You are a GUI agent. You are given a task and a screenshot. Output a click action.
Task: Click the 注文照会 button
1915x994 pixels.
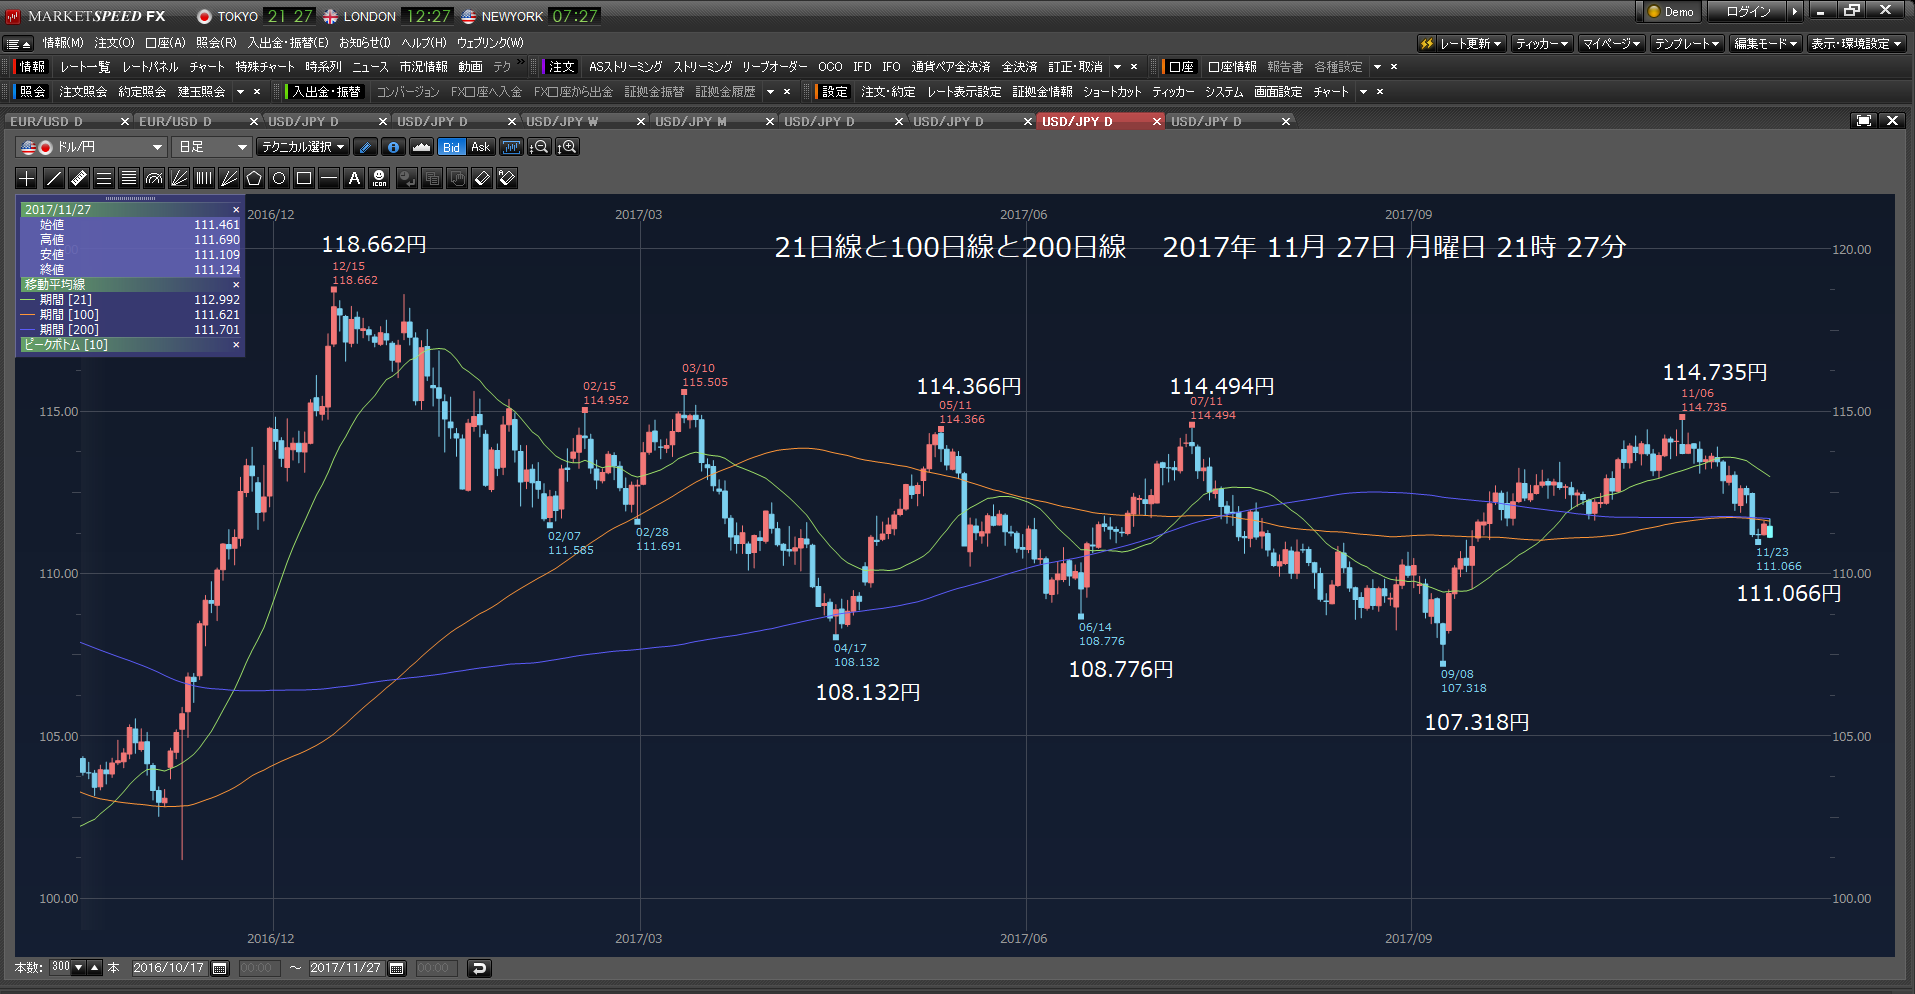click(83, 92)
